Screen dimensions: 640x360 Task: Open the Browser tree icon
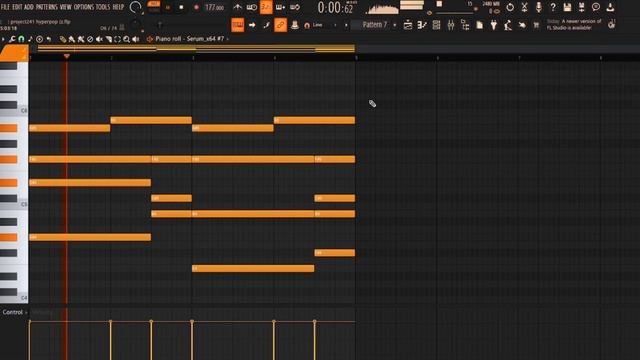click(x=465, y=25)
